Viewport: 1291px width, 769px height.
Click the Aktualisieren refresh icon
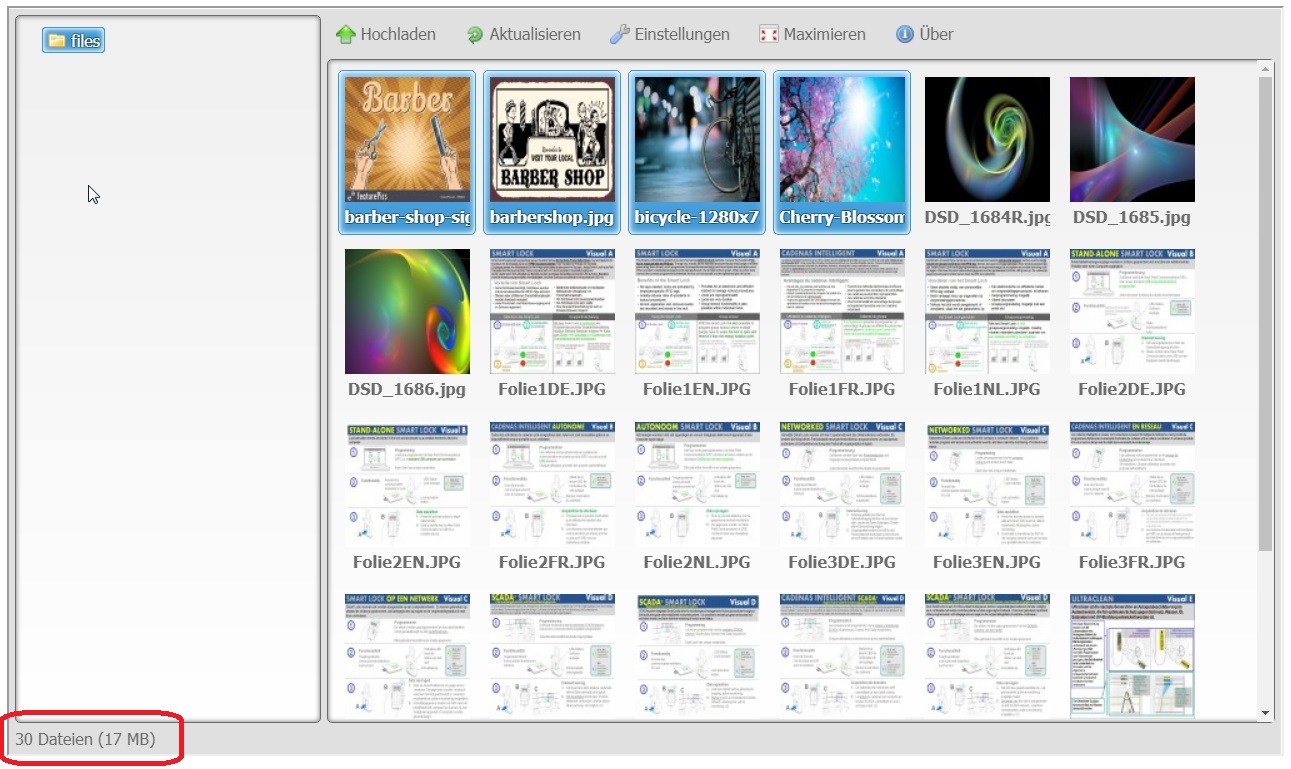(x=475, y=34)
